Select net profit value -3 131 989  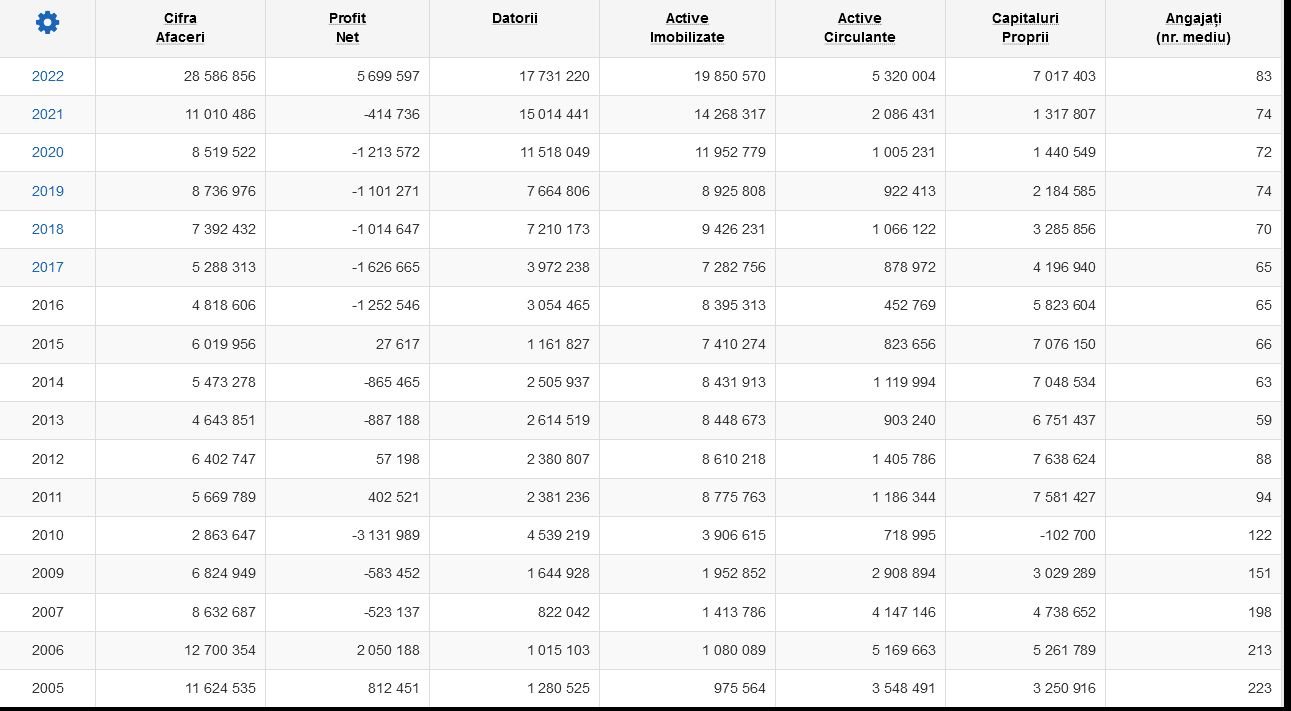(386, 535)
